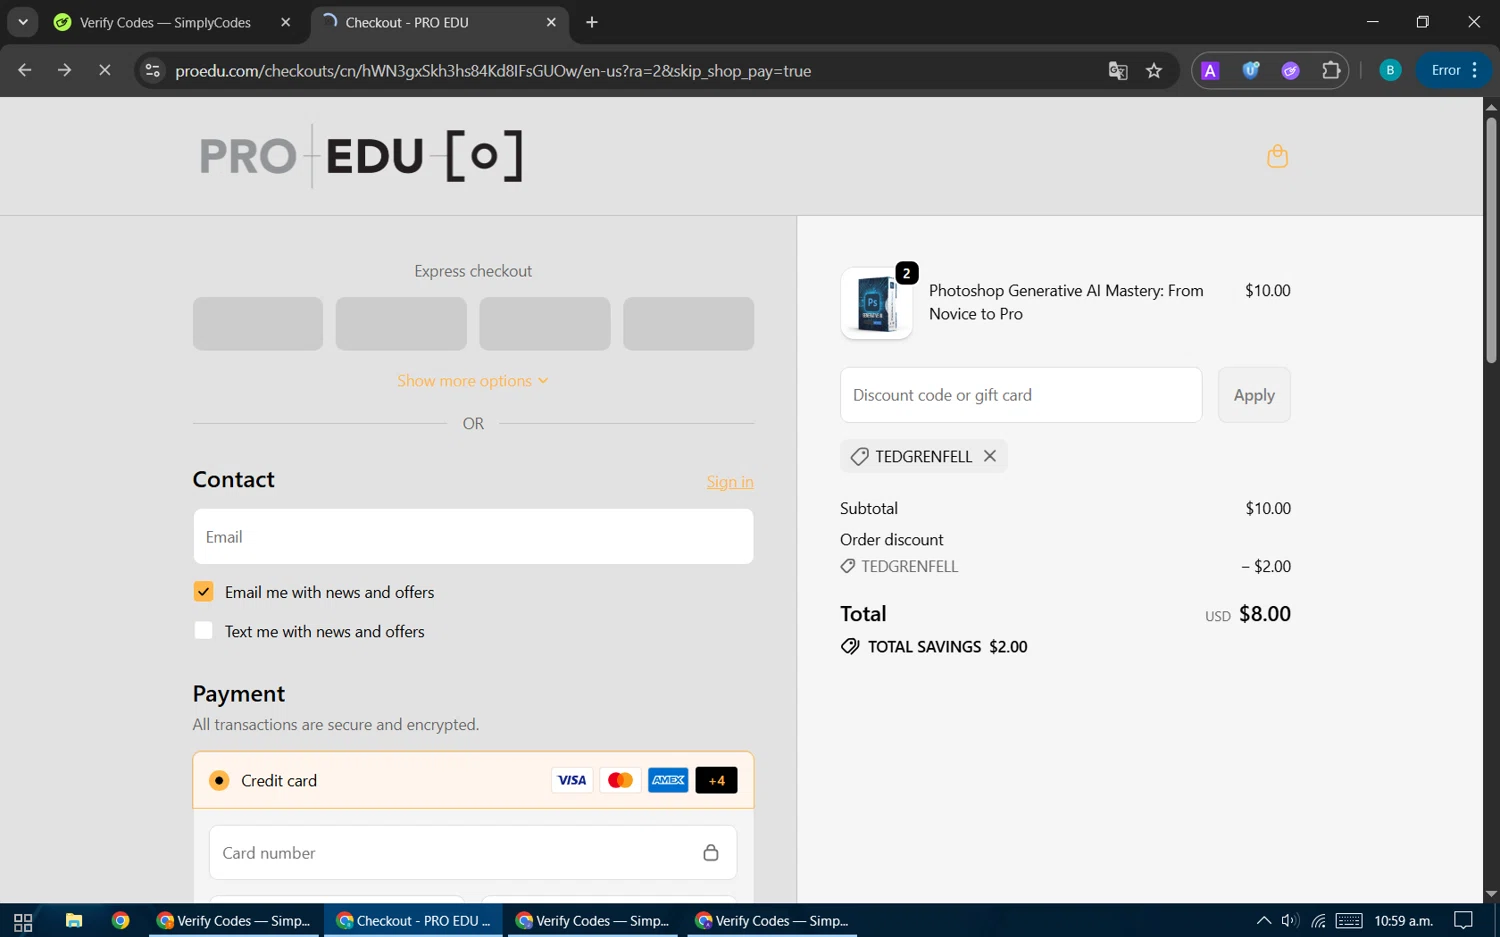Open the Extensions puzzle menu
Screen dimensions: 1500x937
click(1331, 70)
